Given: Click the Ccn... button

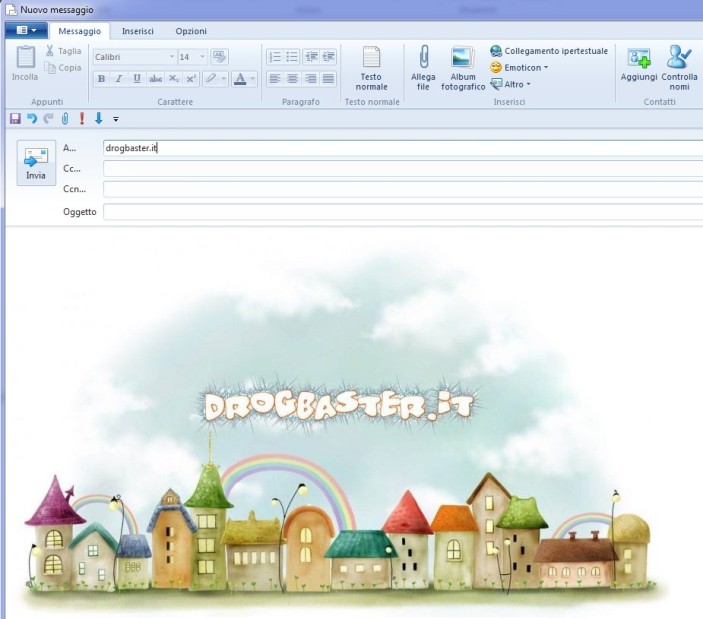Looking at the screenshot, I should (x=74, y=189).
